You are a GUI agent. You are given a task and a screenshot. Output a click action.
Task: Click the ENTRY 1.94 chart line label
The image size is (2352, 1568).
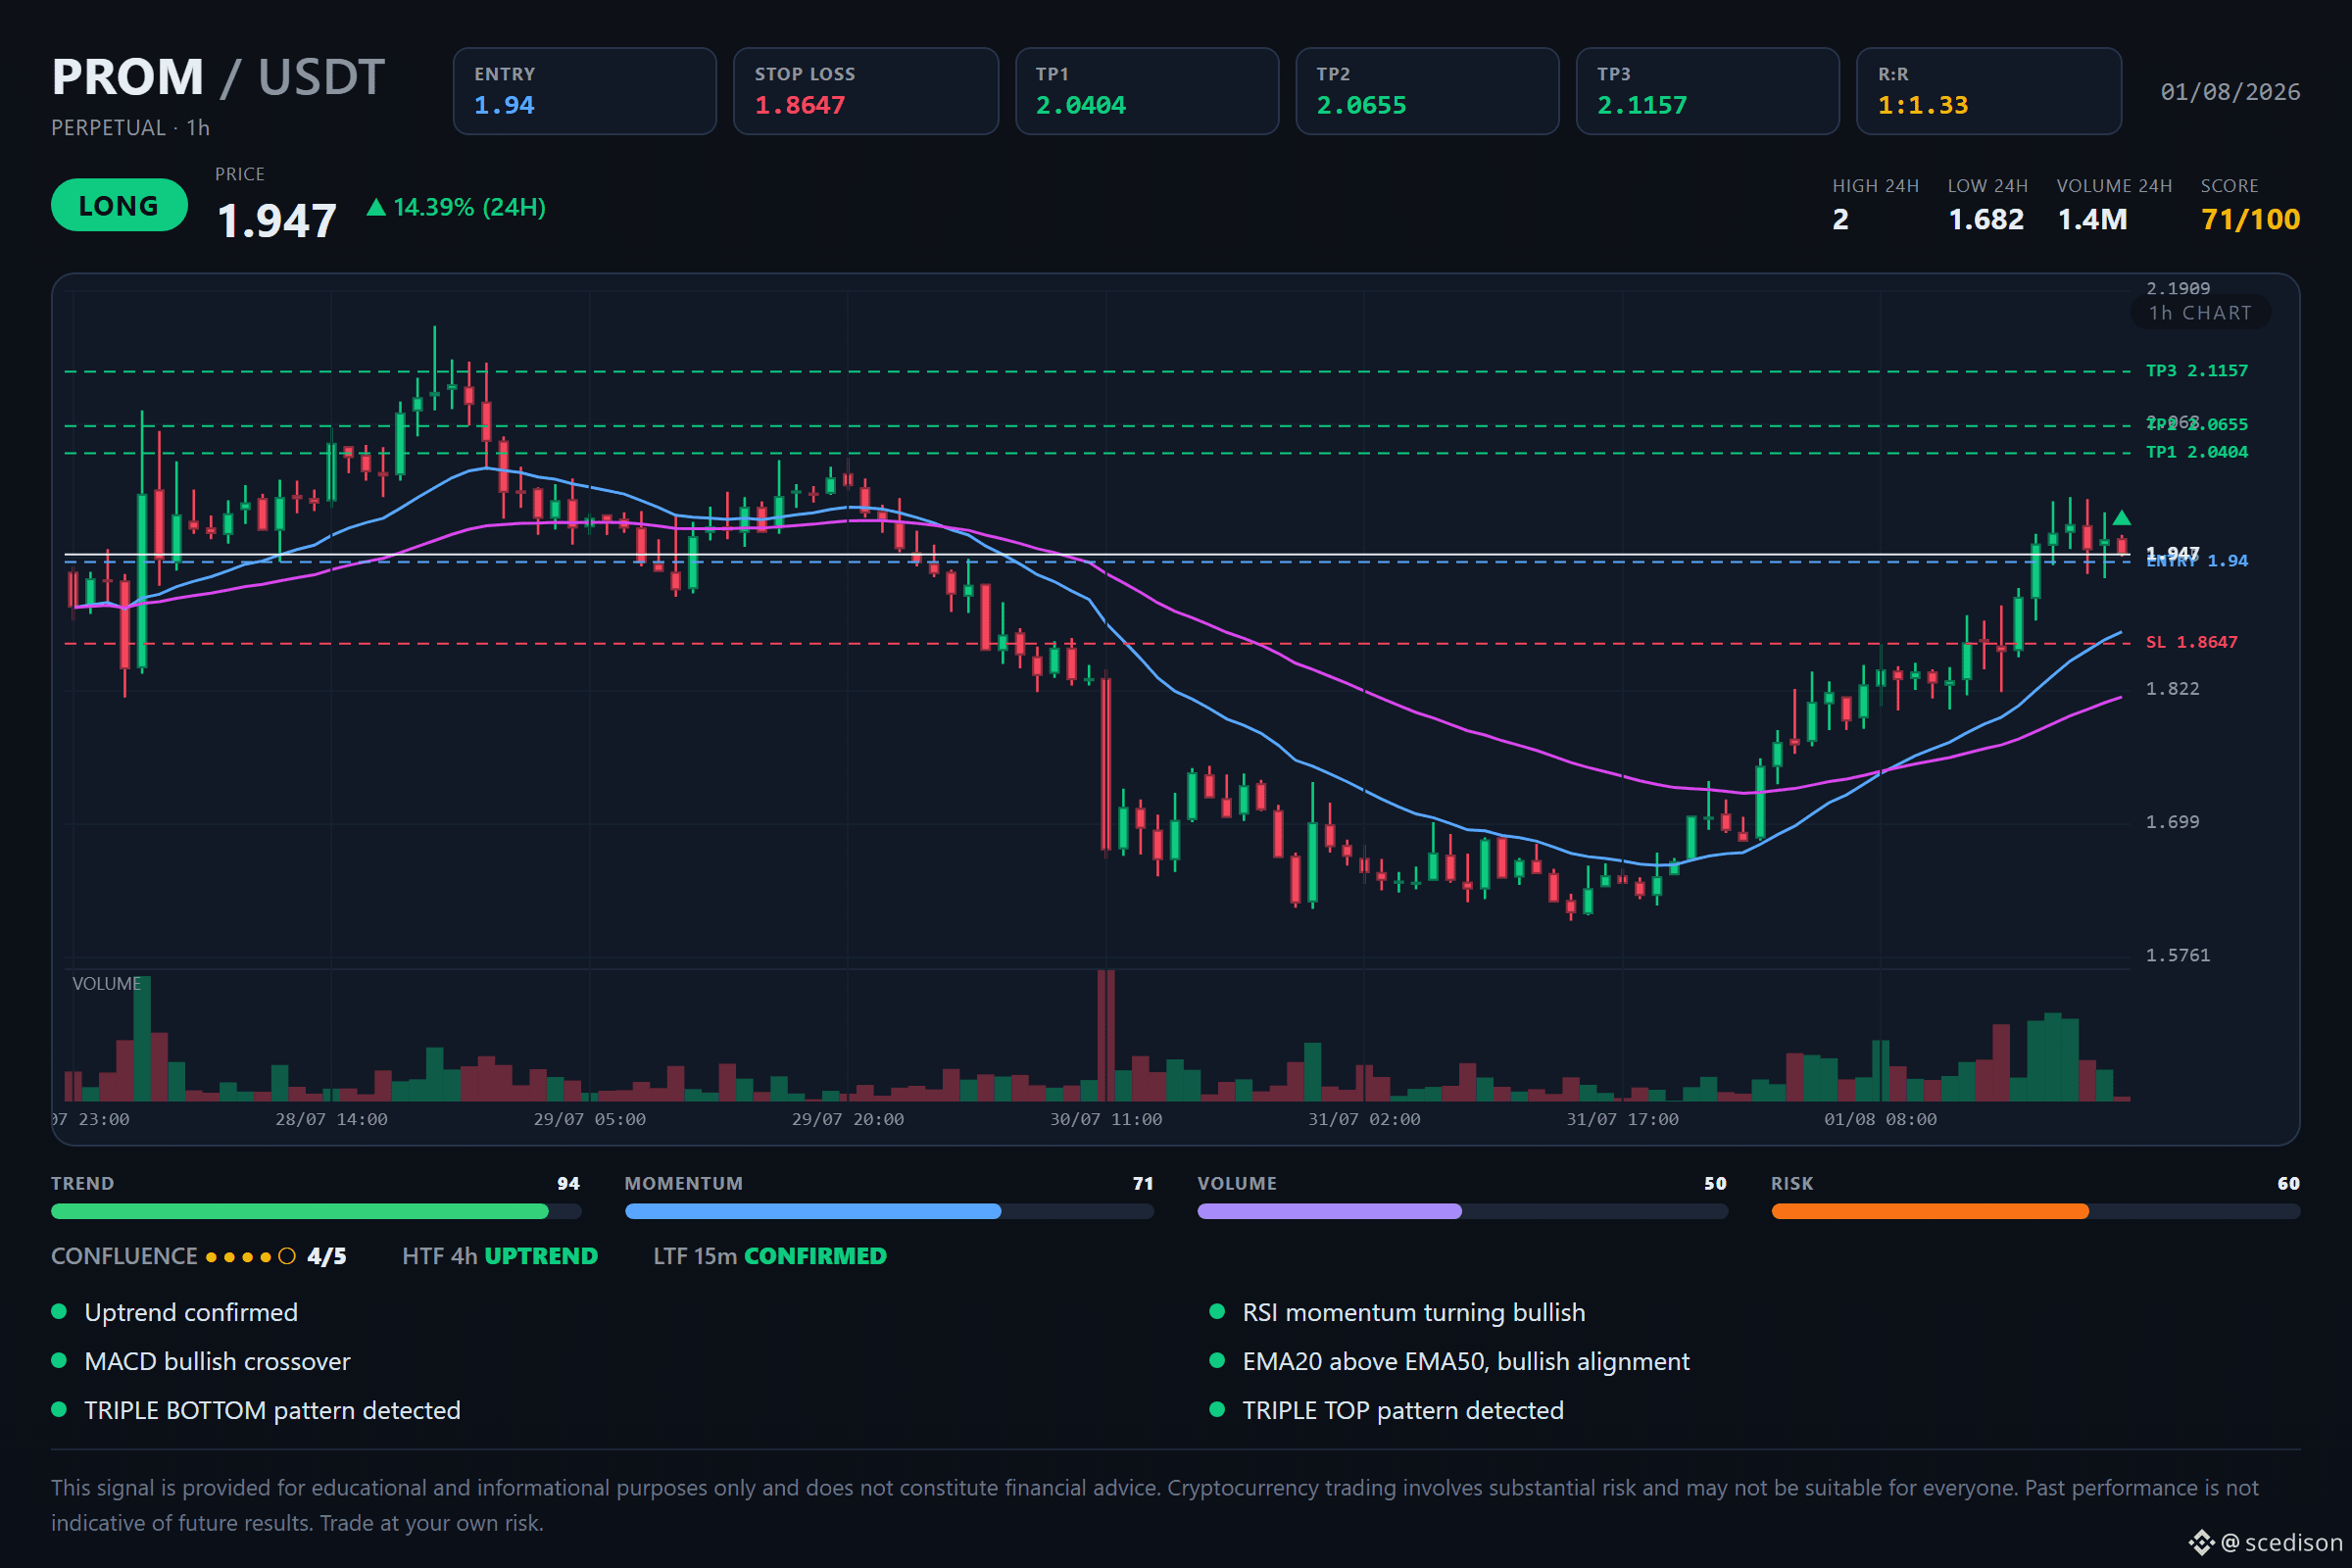click(2196, 561)
